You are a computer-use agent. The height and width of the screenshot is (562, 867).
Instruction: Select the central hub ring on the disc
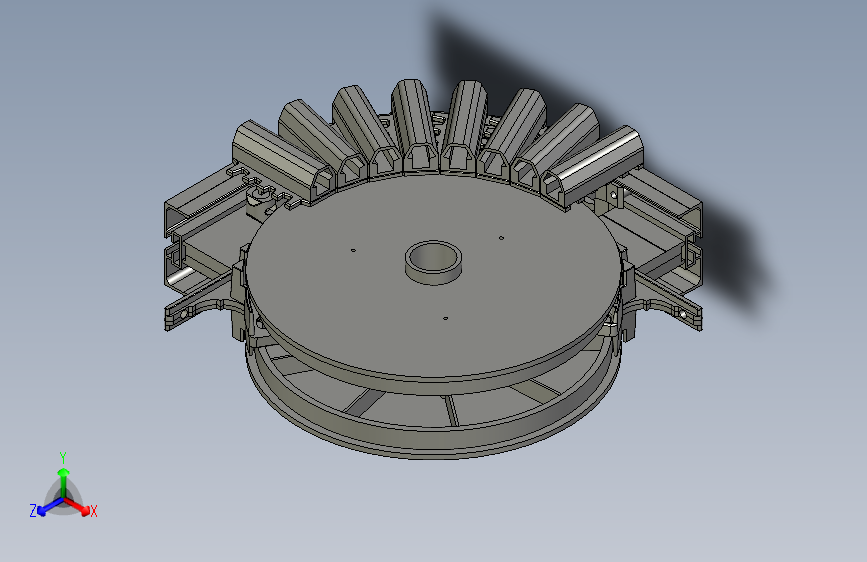tap(434, 263)
